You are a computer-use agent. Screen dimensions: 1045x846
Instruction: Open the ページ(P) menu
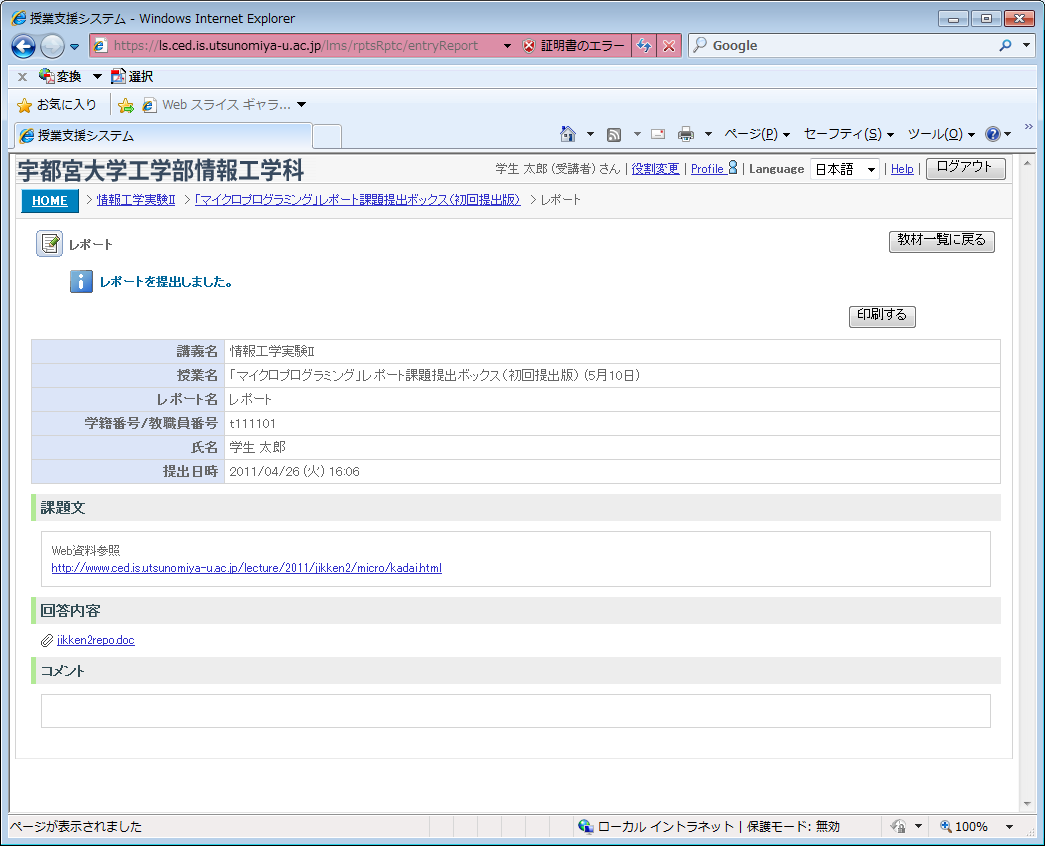(756, 134)
